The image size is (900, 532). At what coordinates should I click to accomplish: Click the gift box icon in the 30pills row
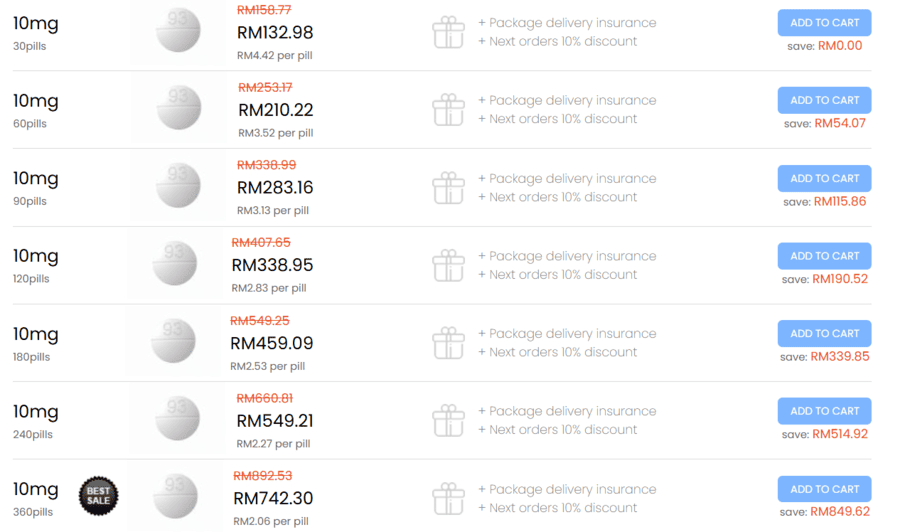(x=448, y=32)
